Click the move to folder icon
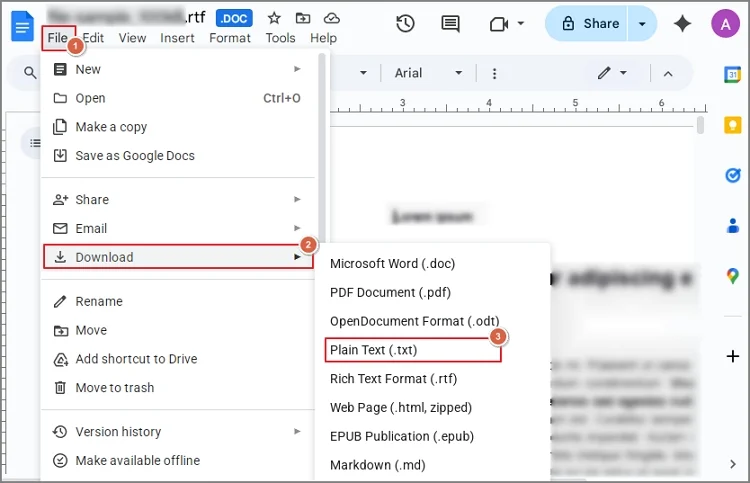 [303, 18]
